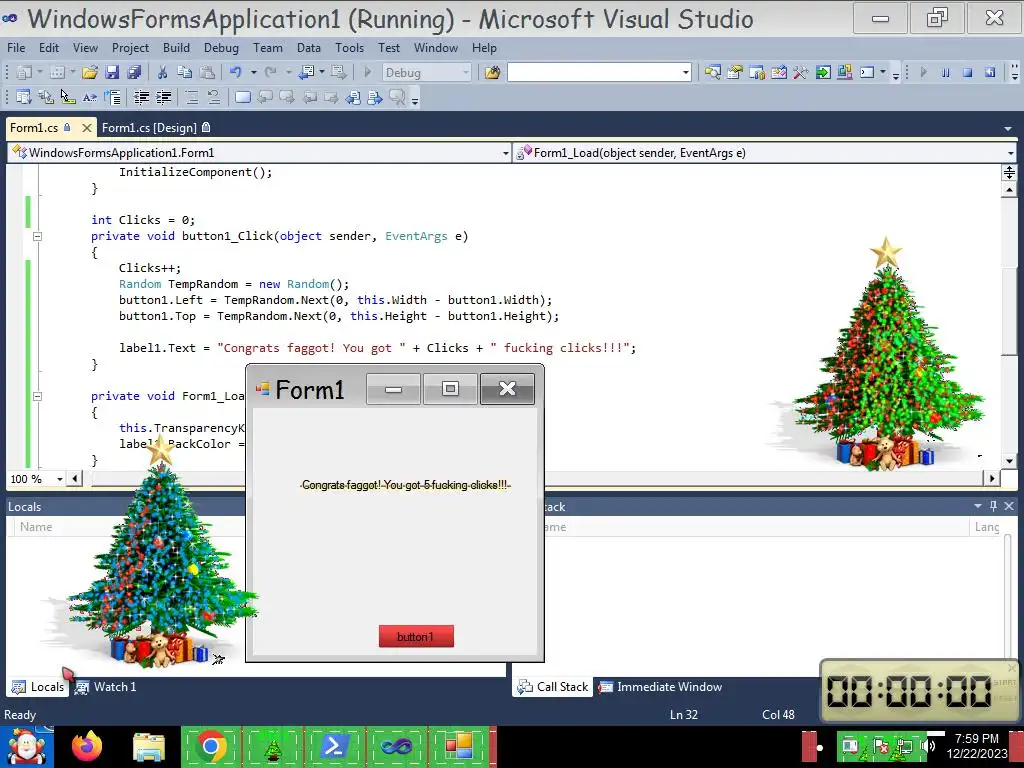Click the Display Quick Info icon
1024x768 pixels.
pos(67,97)
